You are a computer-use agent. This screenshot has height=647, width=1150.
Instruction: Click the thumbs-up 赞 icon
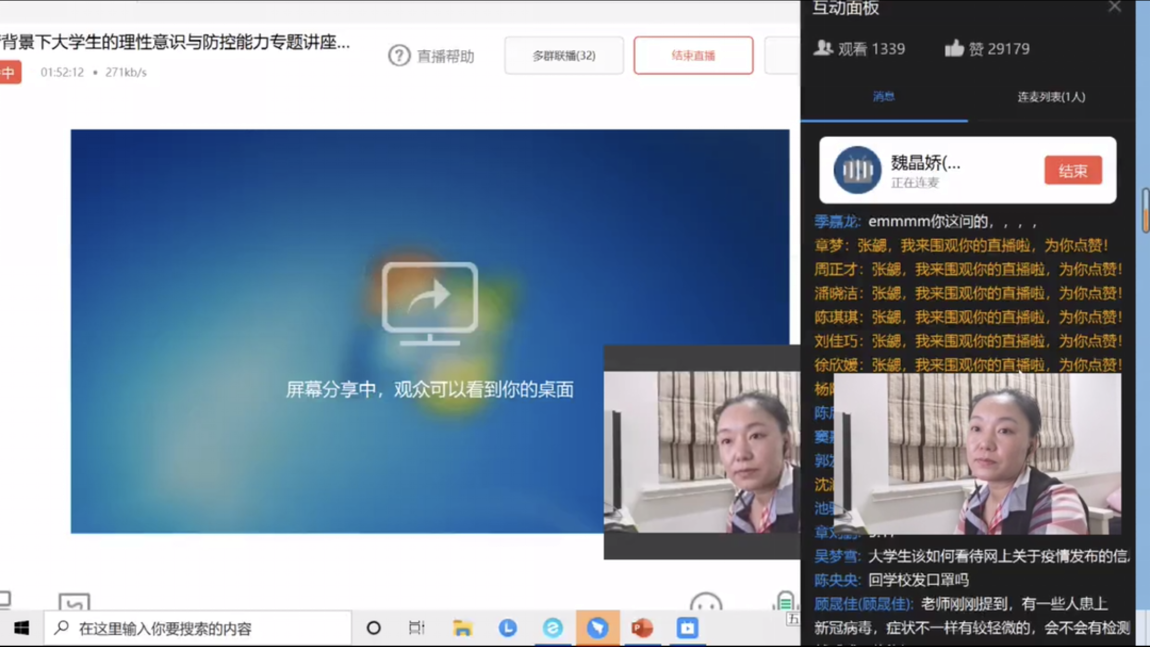coord(954,48)
